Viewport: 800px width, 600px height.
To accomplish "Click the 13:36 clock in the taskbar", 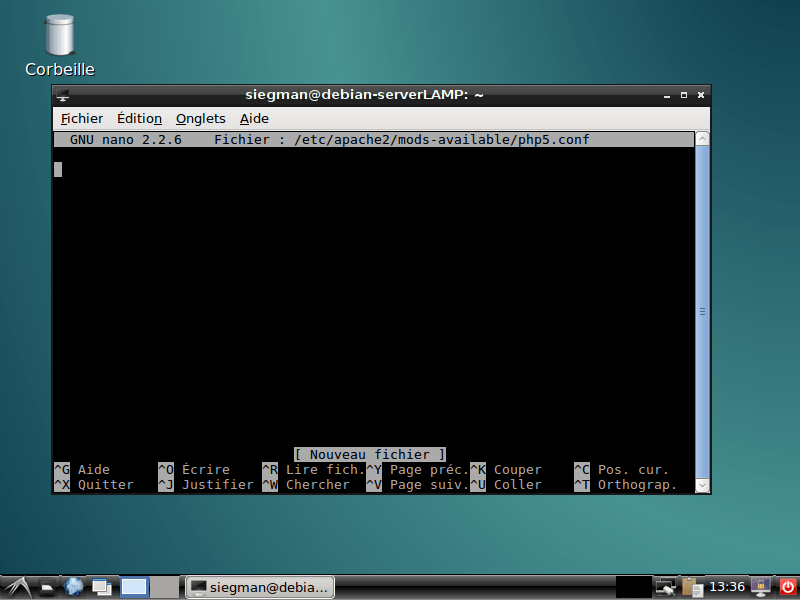I will 725,587.
